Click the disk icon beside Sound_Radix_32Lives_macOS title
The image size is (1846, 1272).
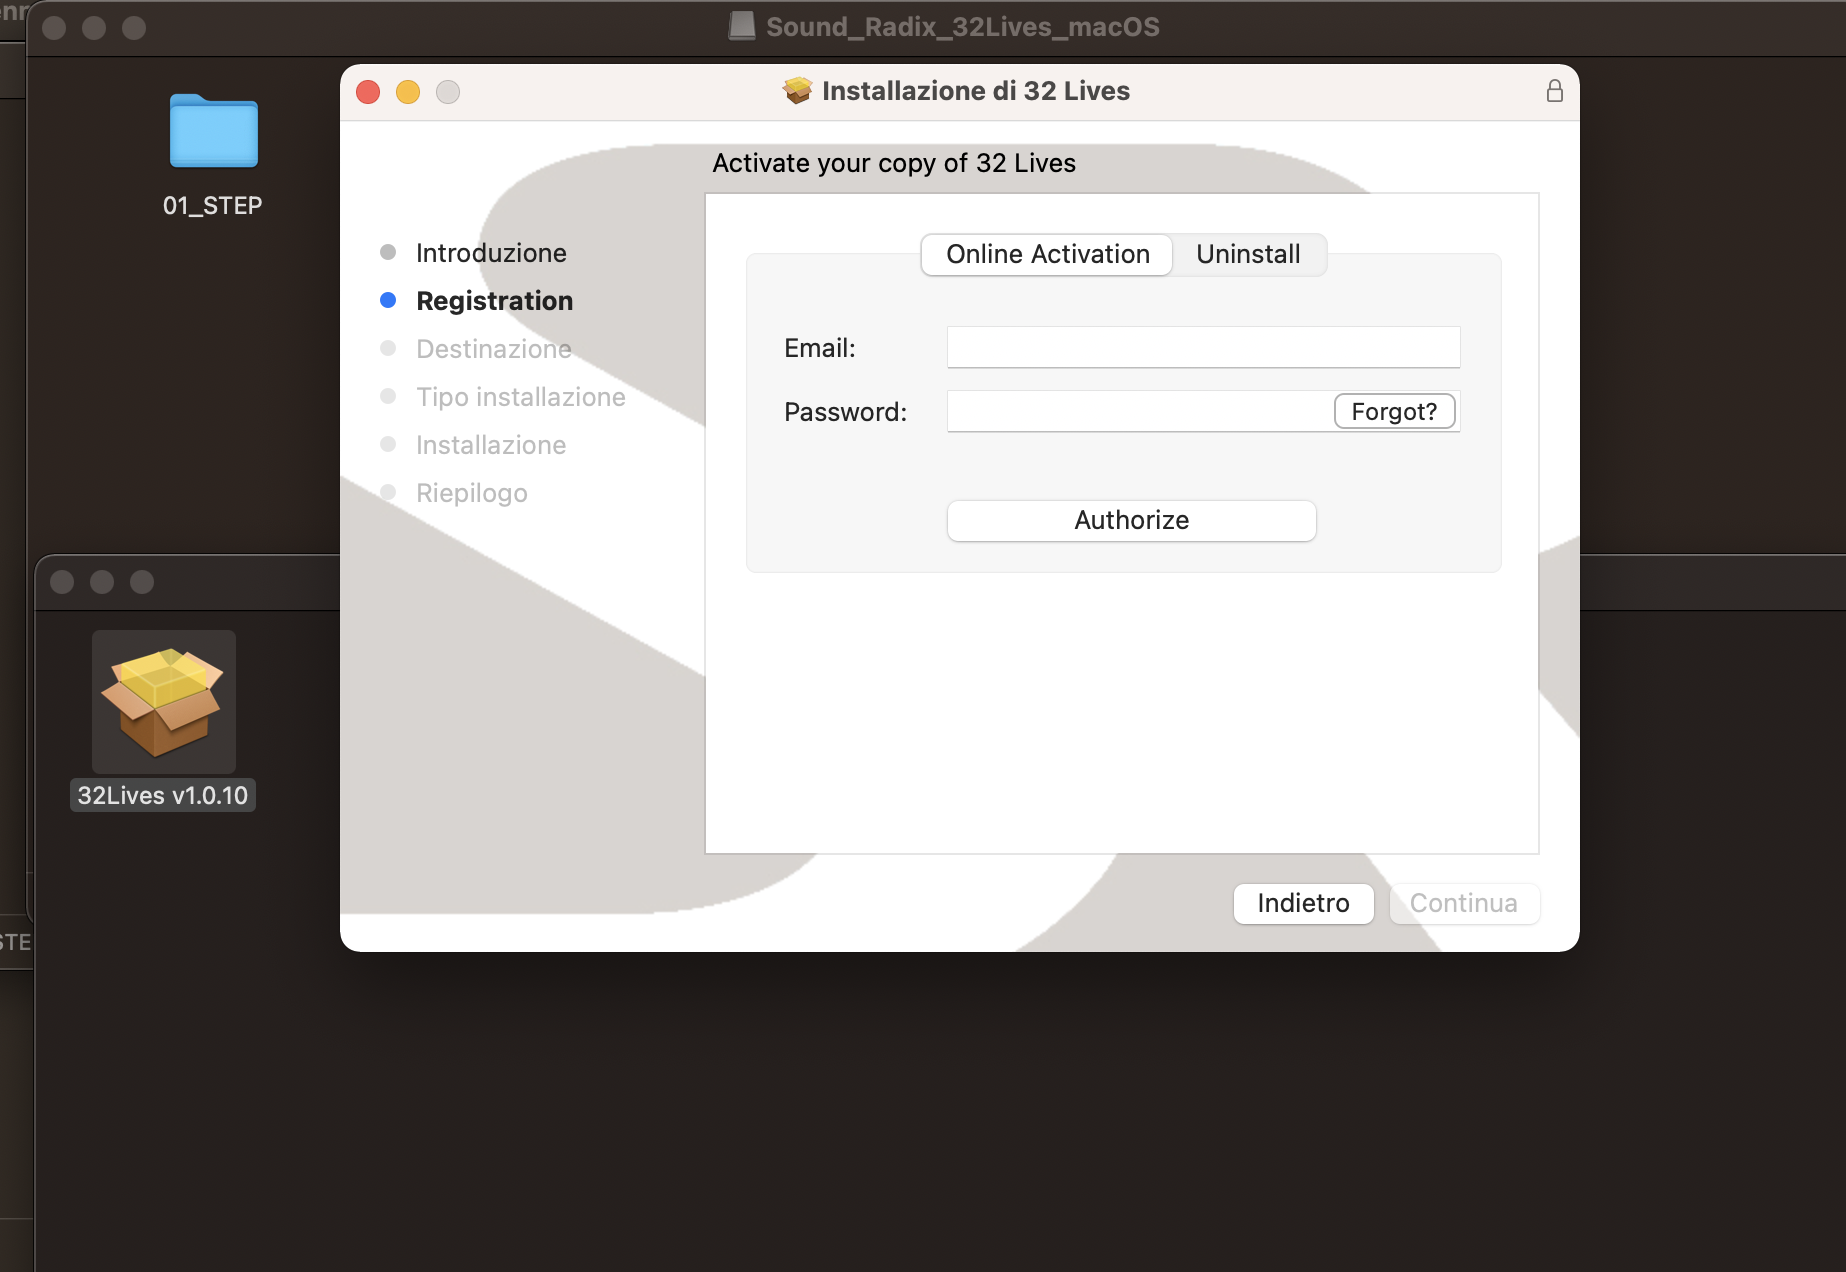pyautogui.click(x=742, y=26)
